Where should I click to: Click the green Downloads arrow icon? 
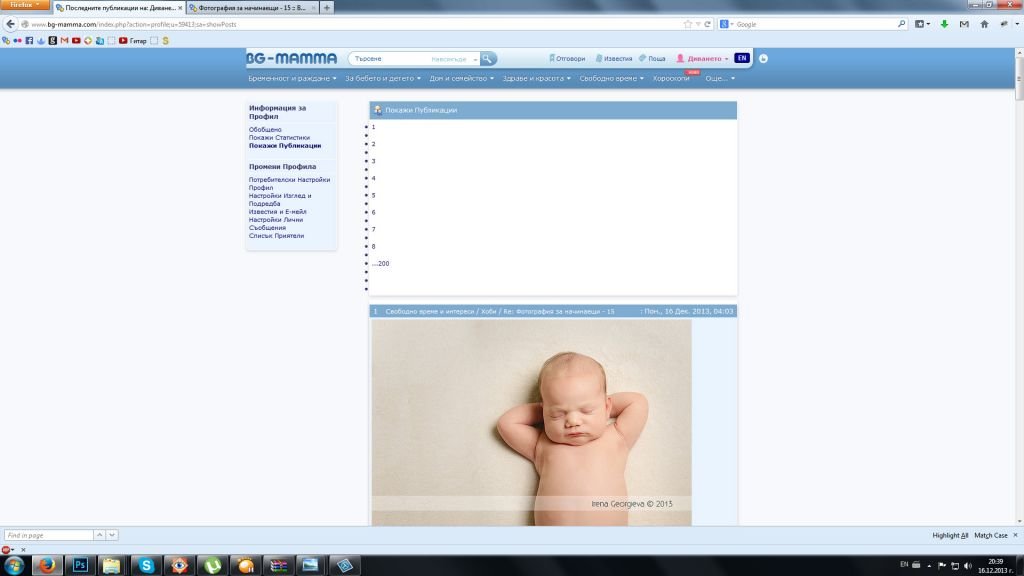[944, 24]
